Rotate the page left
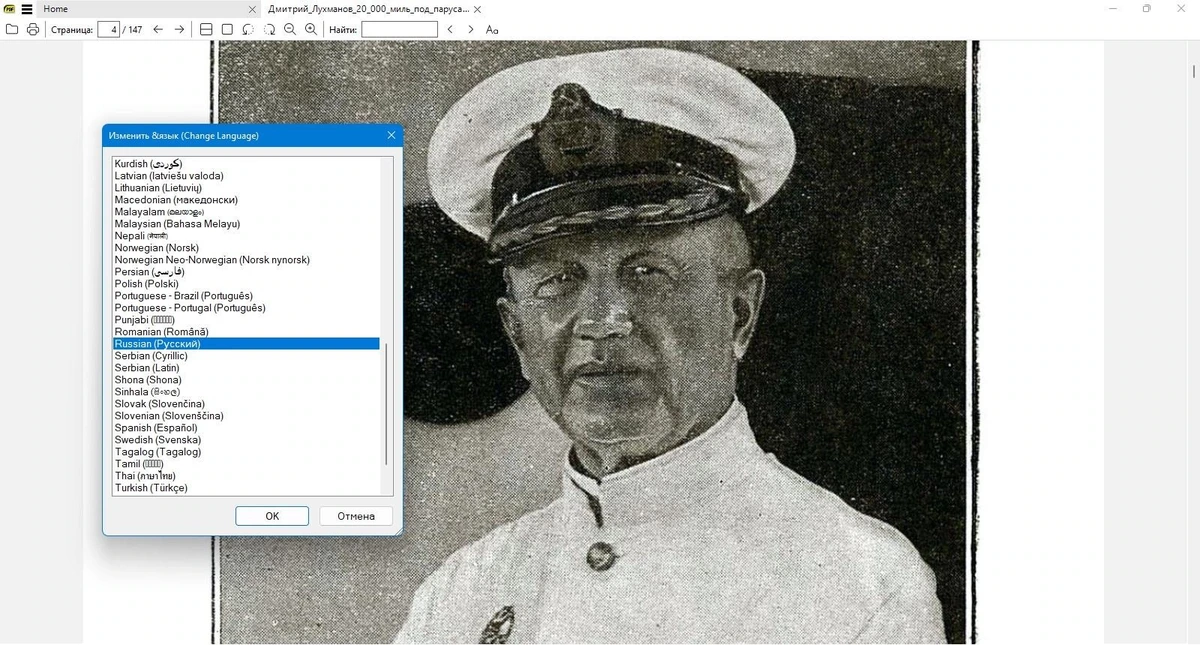1200x645 pixels. click(x=248, y=30)
